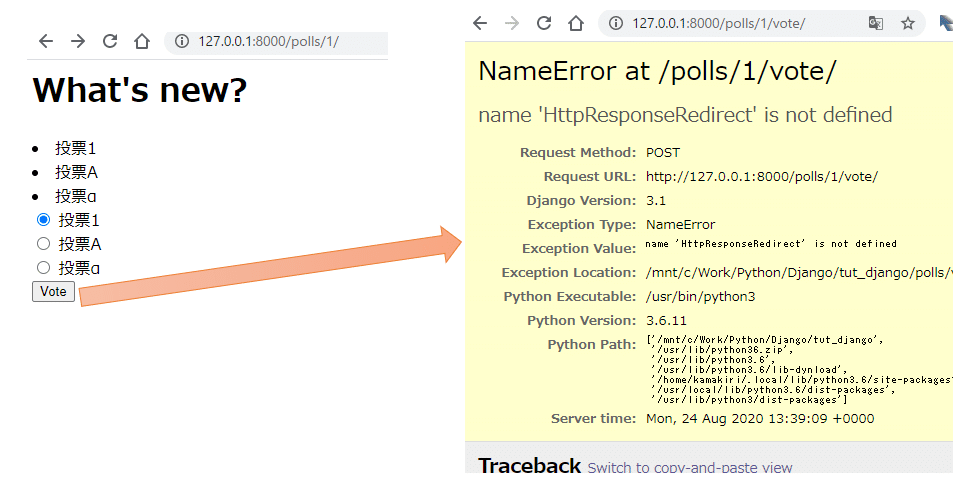Reload the polls/1/vote/ error page
957x485 pixels.
pos(544,23)
